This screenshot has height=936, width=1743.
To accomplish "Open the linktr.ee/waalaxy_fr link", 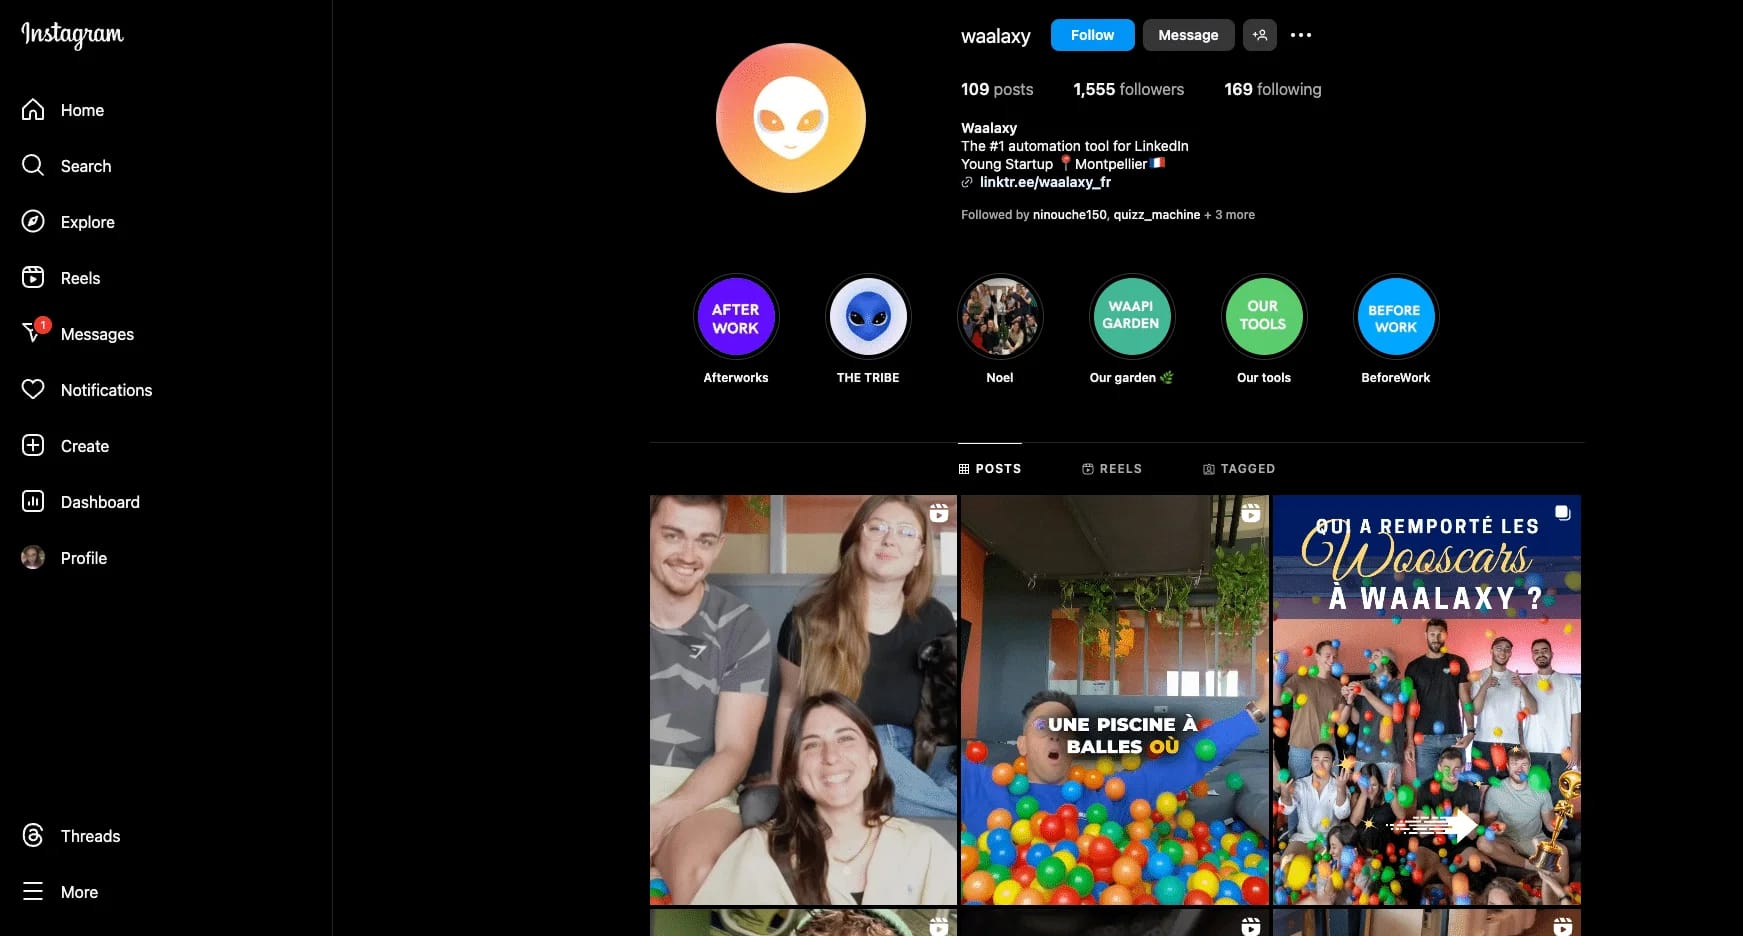I will click(x=1045, y=182).
